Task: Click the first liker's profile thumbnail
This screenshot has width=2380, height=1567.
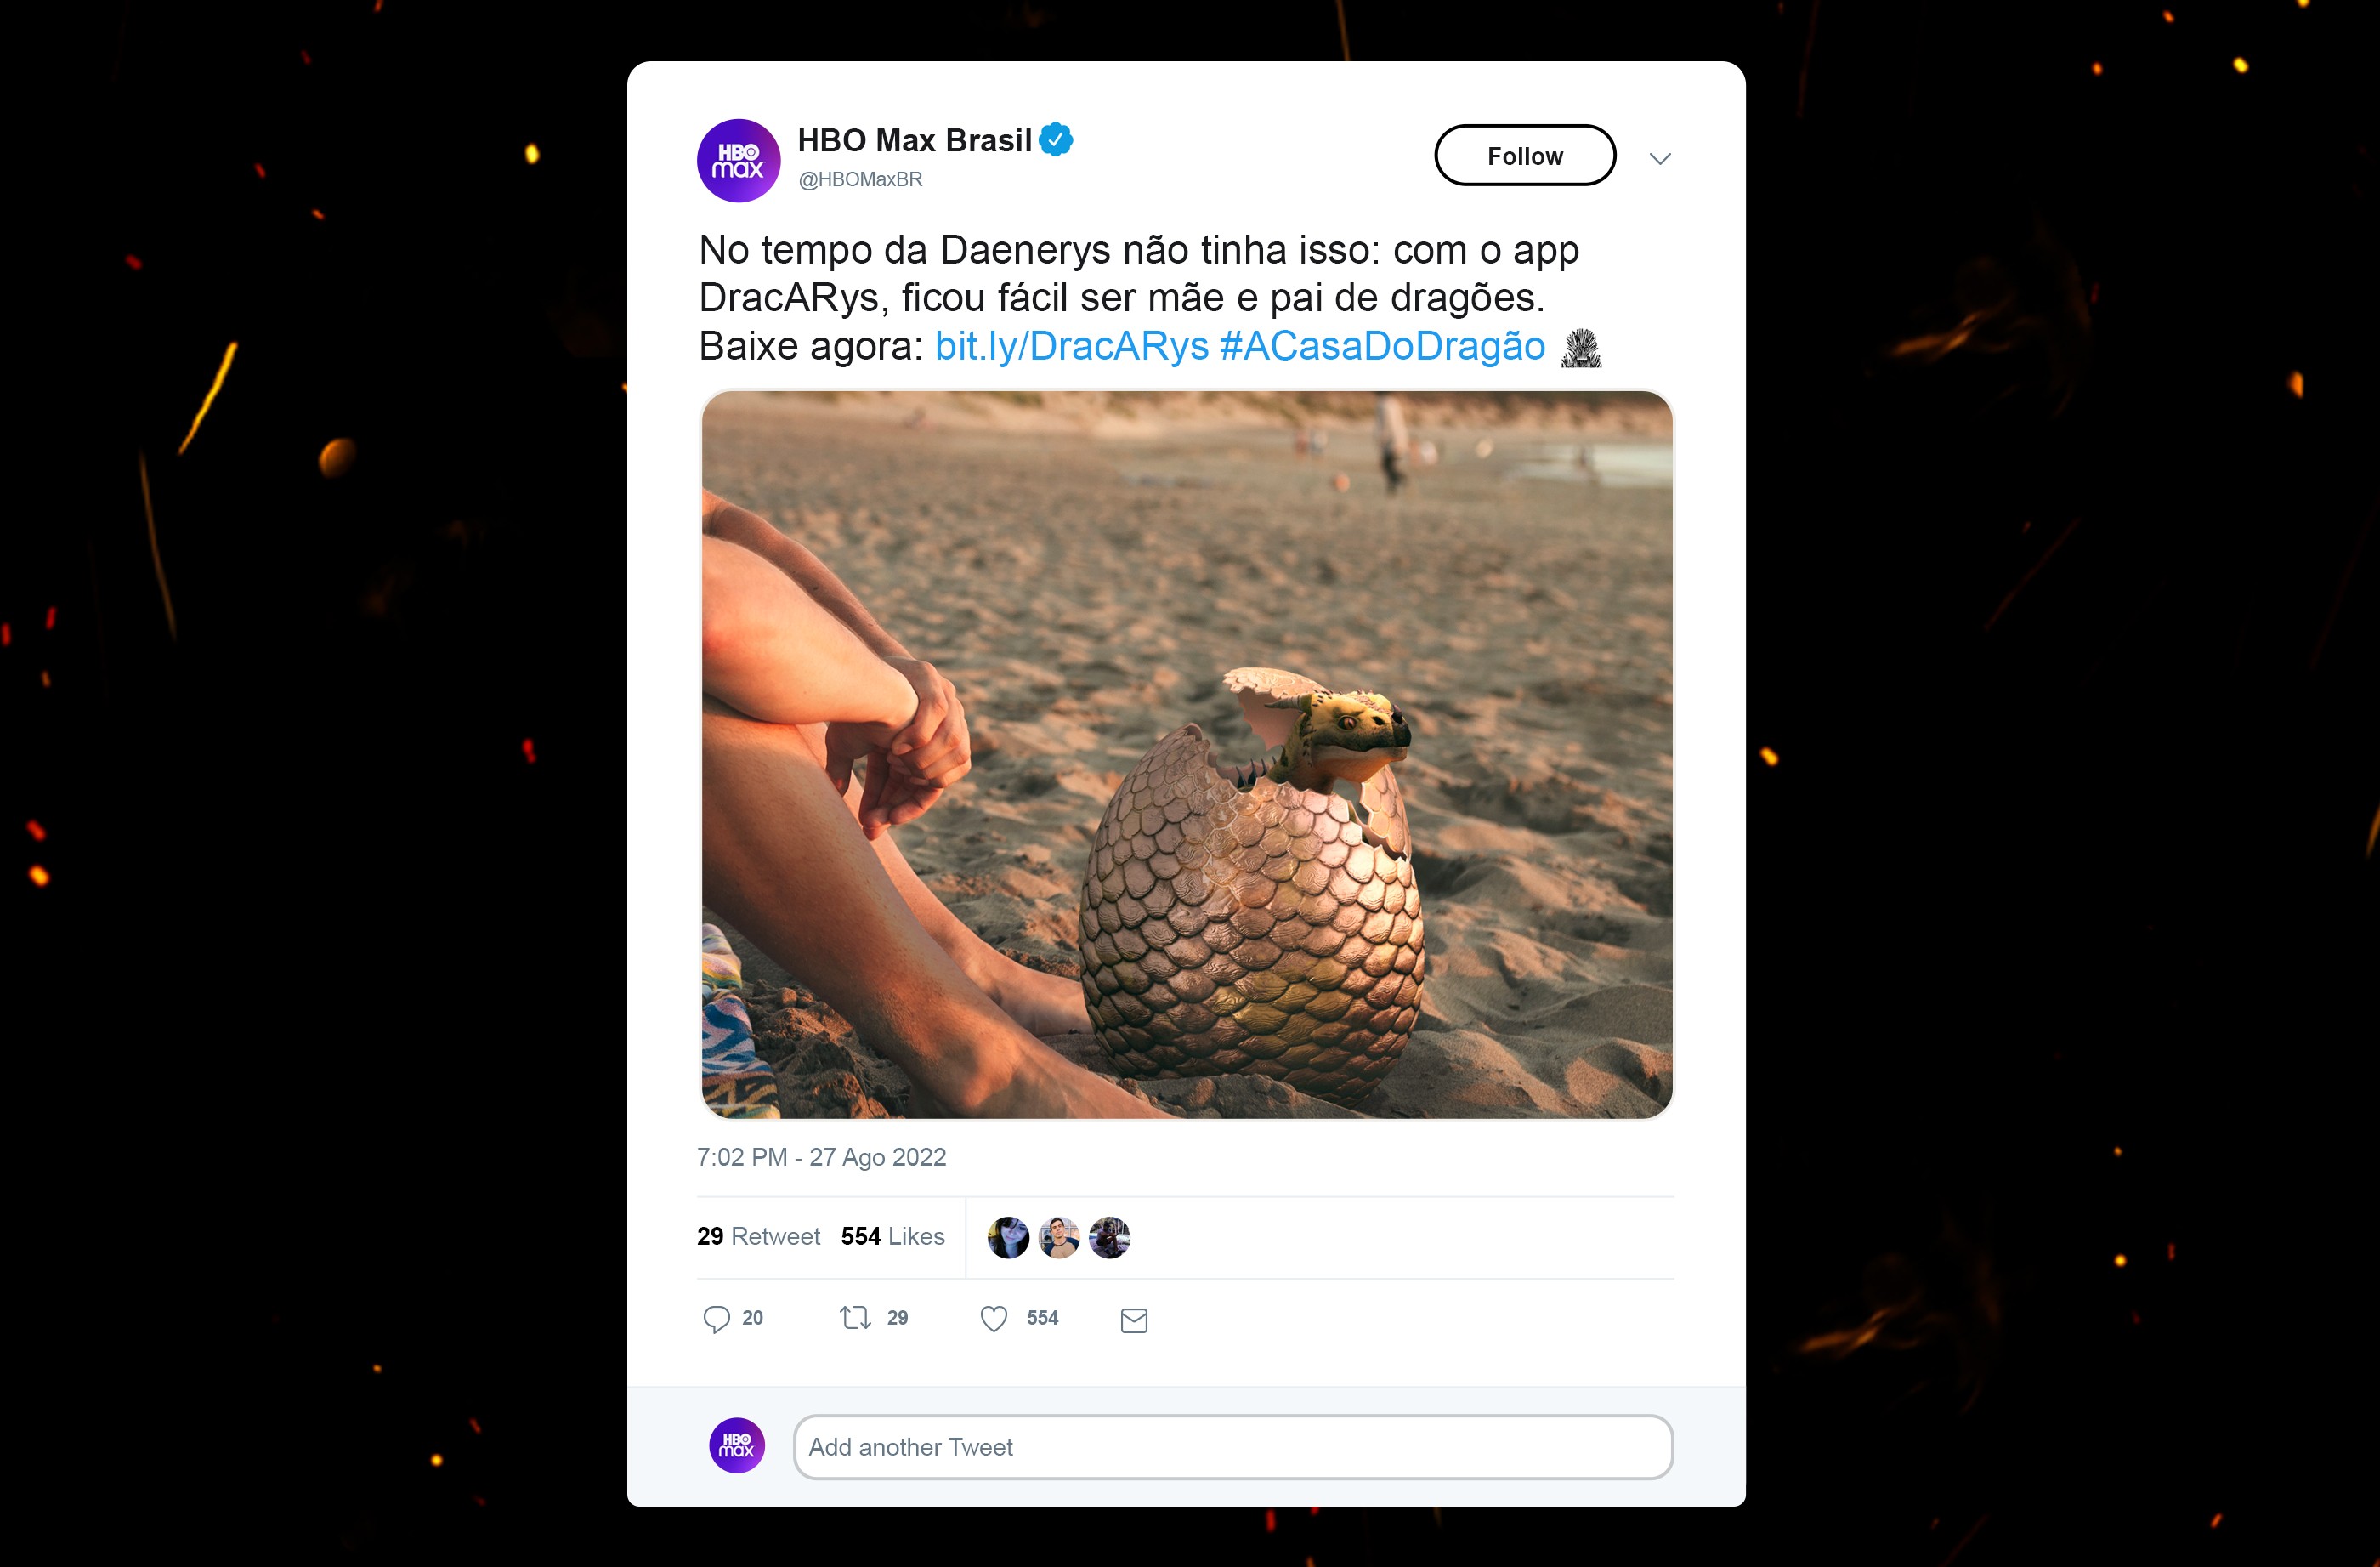Action: point(1008,1237)
